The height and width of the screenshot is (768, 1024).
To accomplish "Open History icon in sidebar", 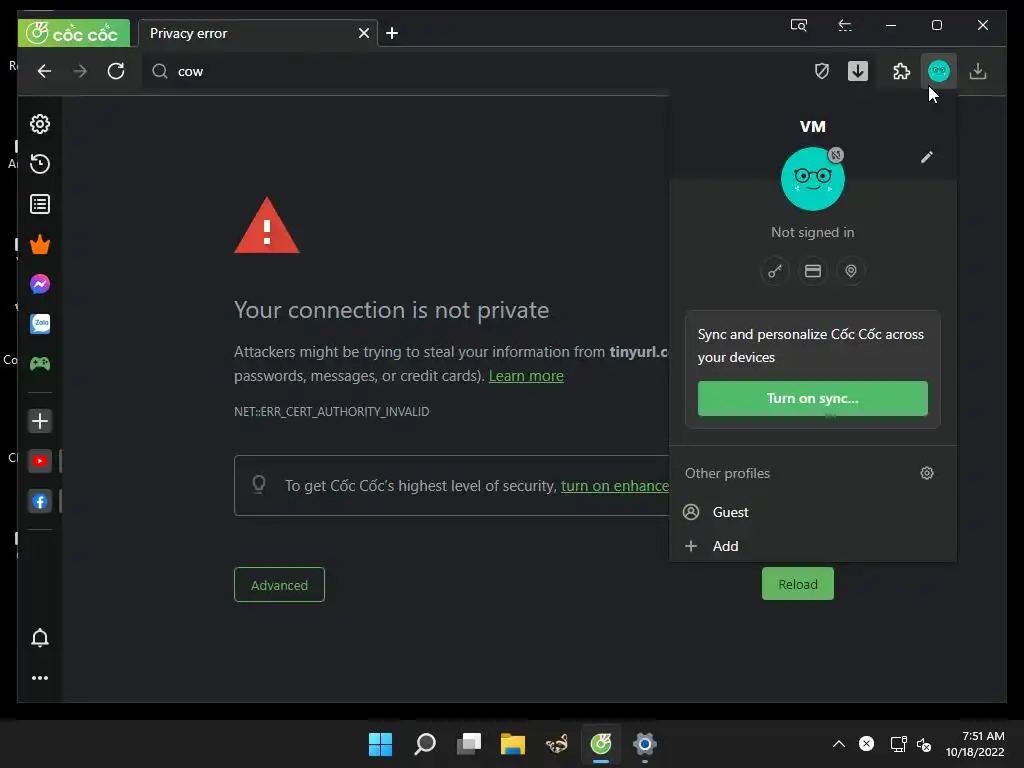I will click(40, 164).
